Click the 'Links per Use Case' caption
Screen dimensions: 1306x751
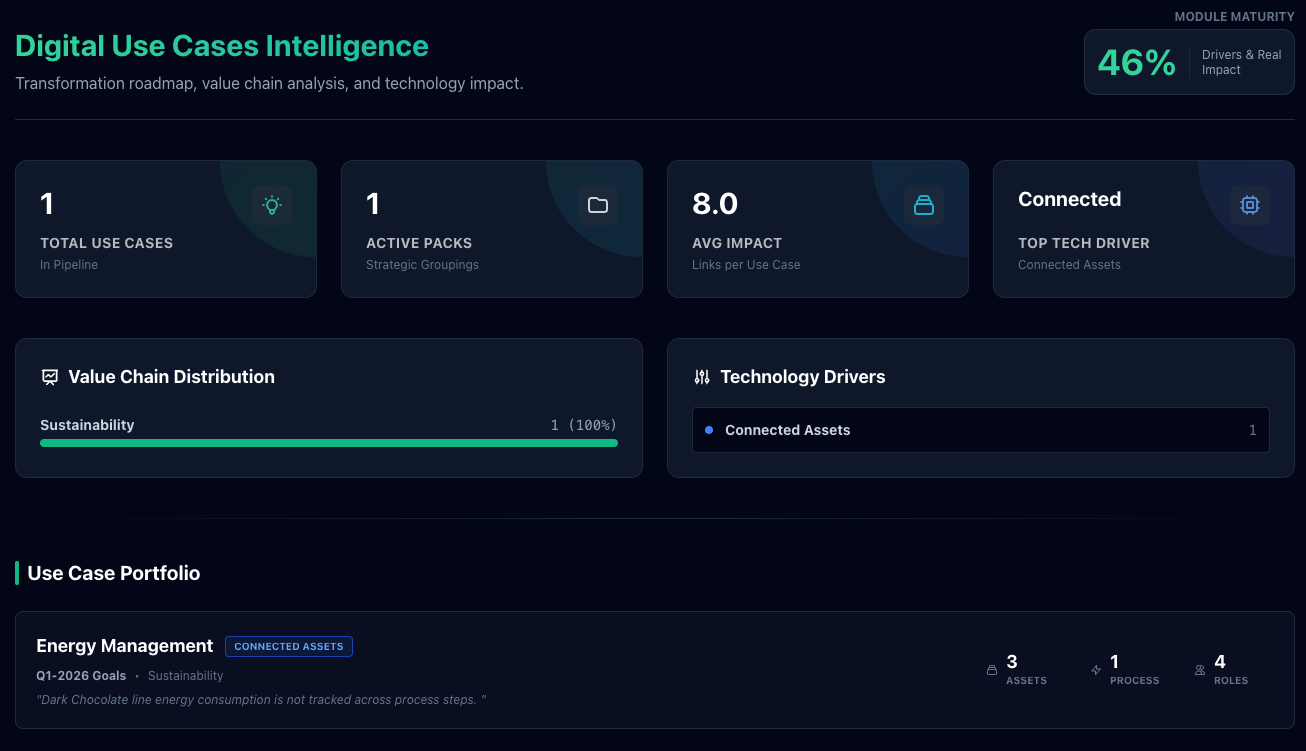pos(746,265)
